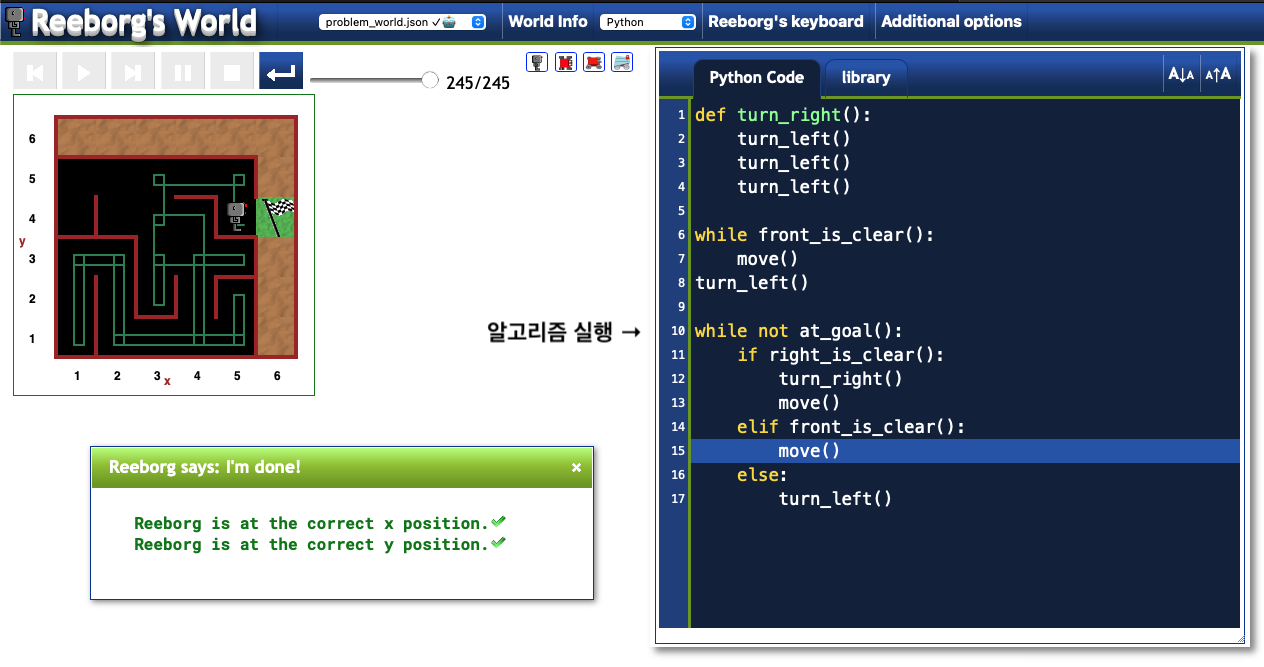Select the red wheeled robot model icon

click(594, 62)
